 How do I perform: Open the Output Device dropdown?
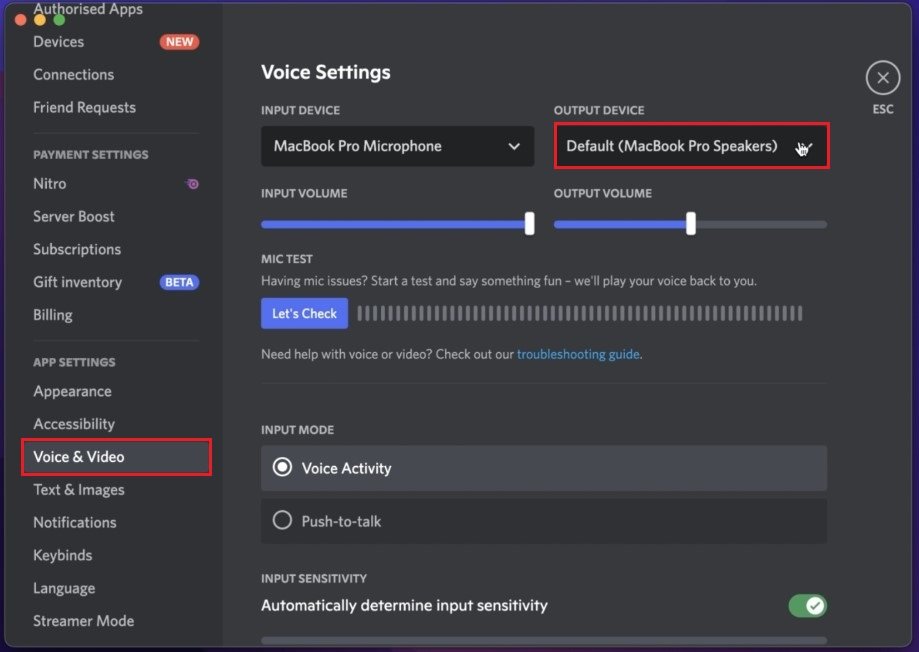point(690,146)
